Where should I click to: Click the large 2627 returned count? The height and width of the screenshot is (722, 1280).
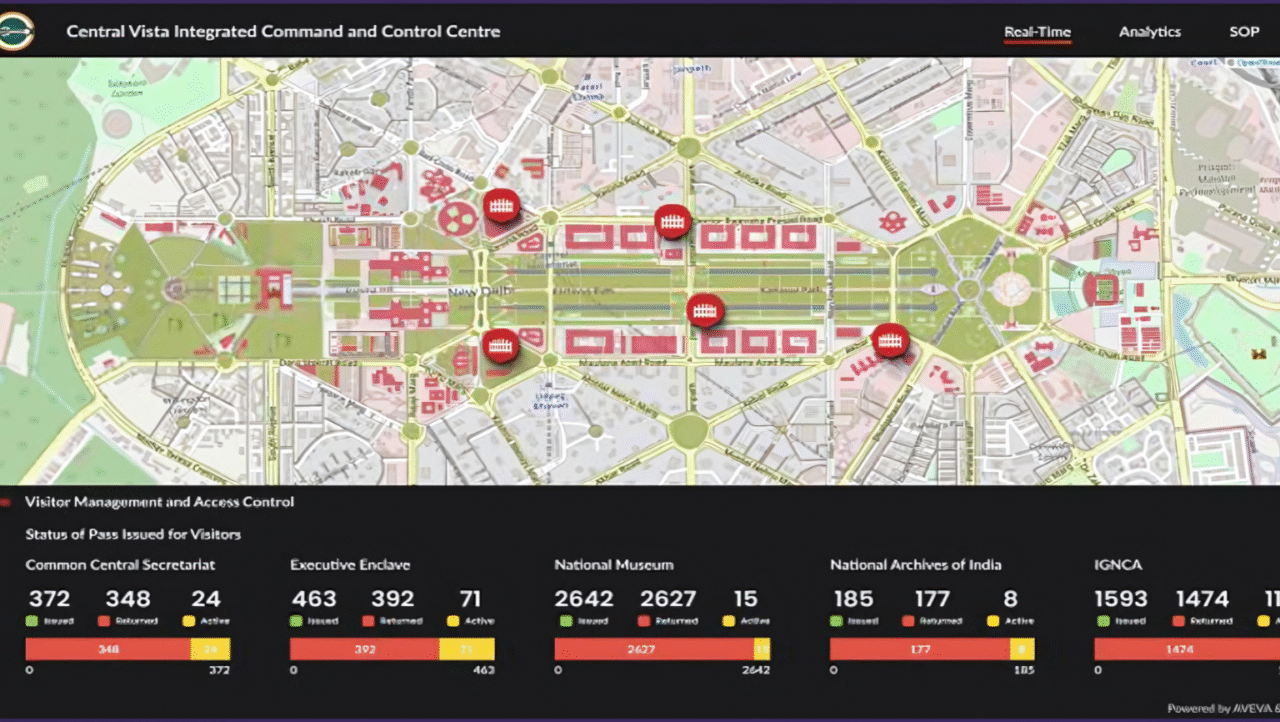click(x=667, y=599)
